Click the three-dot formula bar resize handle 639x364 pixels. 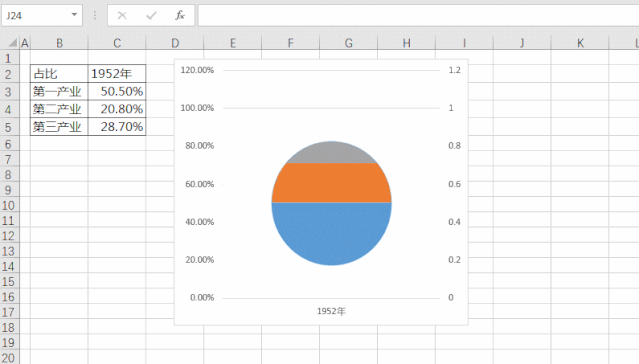coord(95,15)
